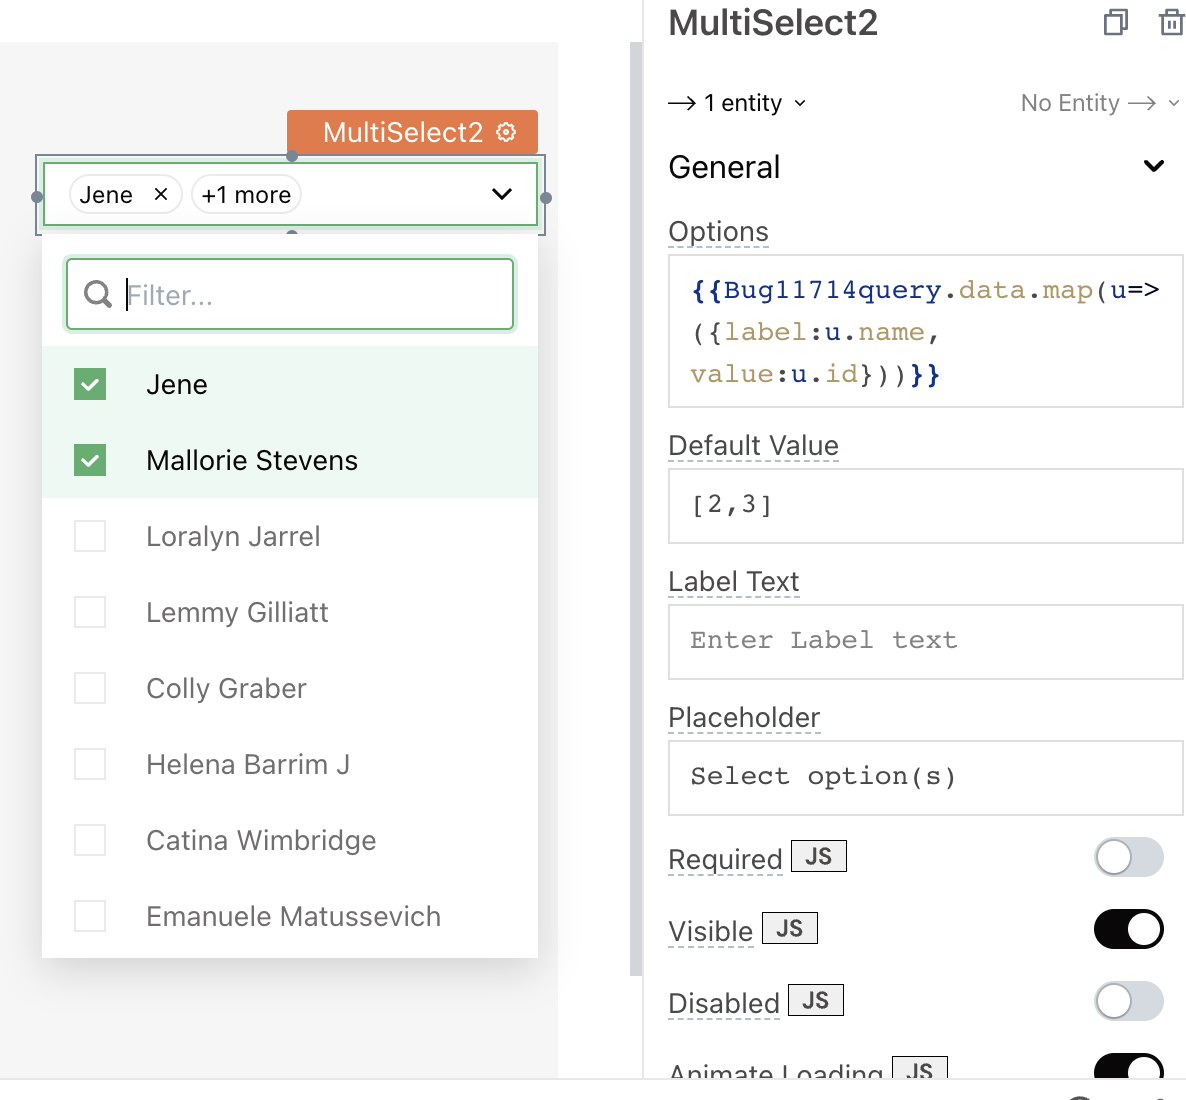
Task: Toggle JS mode for Visible
Action: (790, 928)
